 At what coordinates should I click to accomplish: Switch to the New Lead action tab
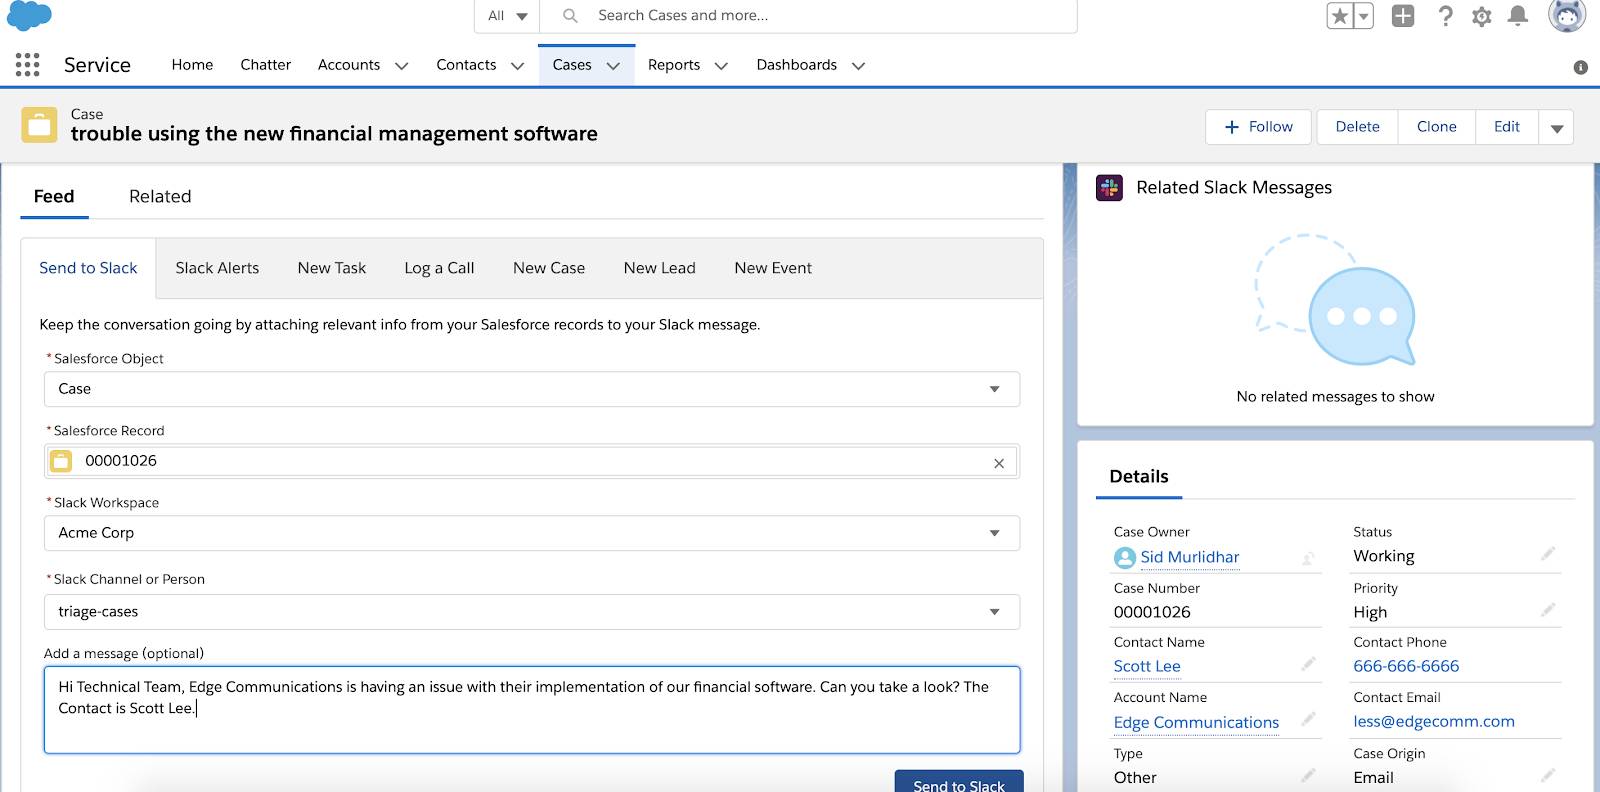(659, 268)
